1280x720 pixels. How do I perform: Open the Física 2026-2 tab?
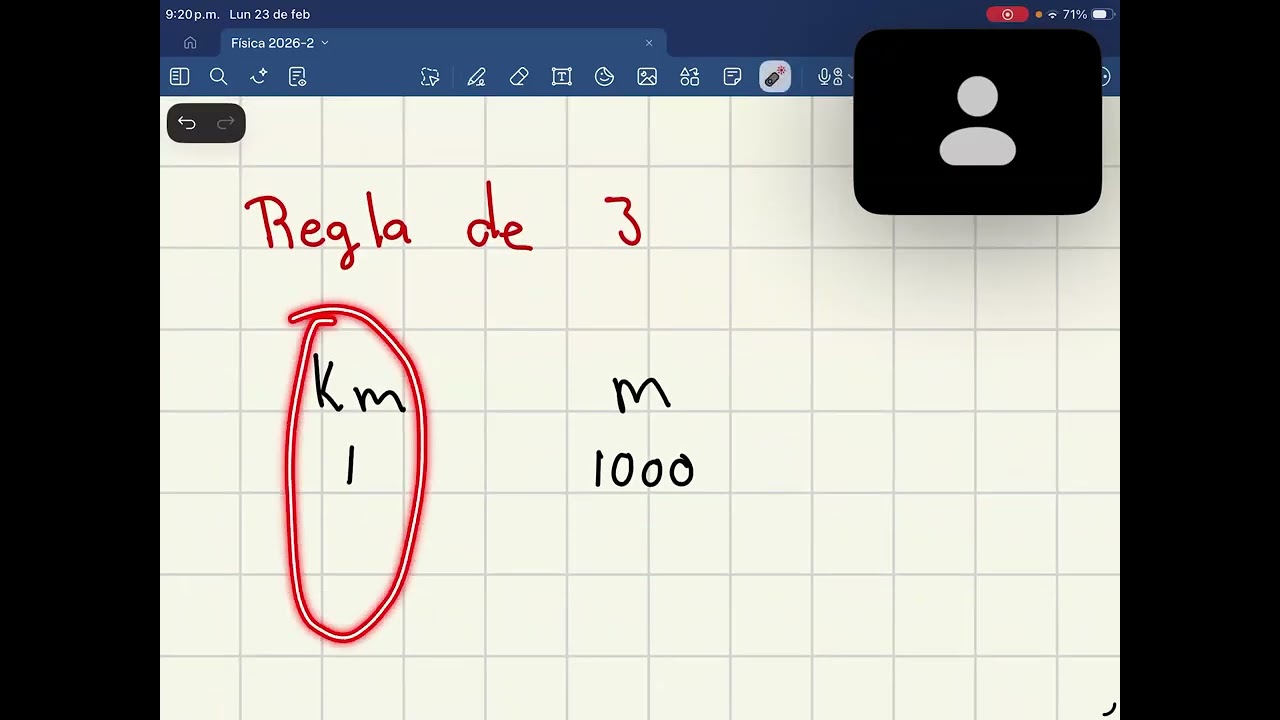pyautogui.click(x=443, y=43)
